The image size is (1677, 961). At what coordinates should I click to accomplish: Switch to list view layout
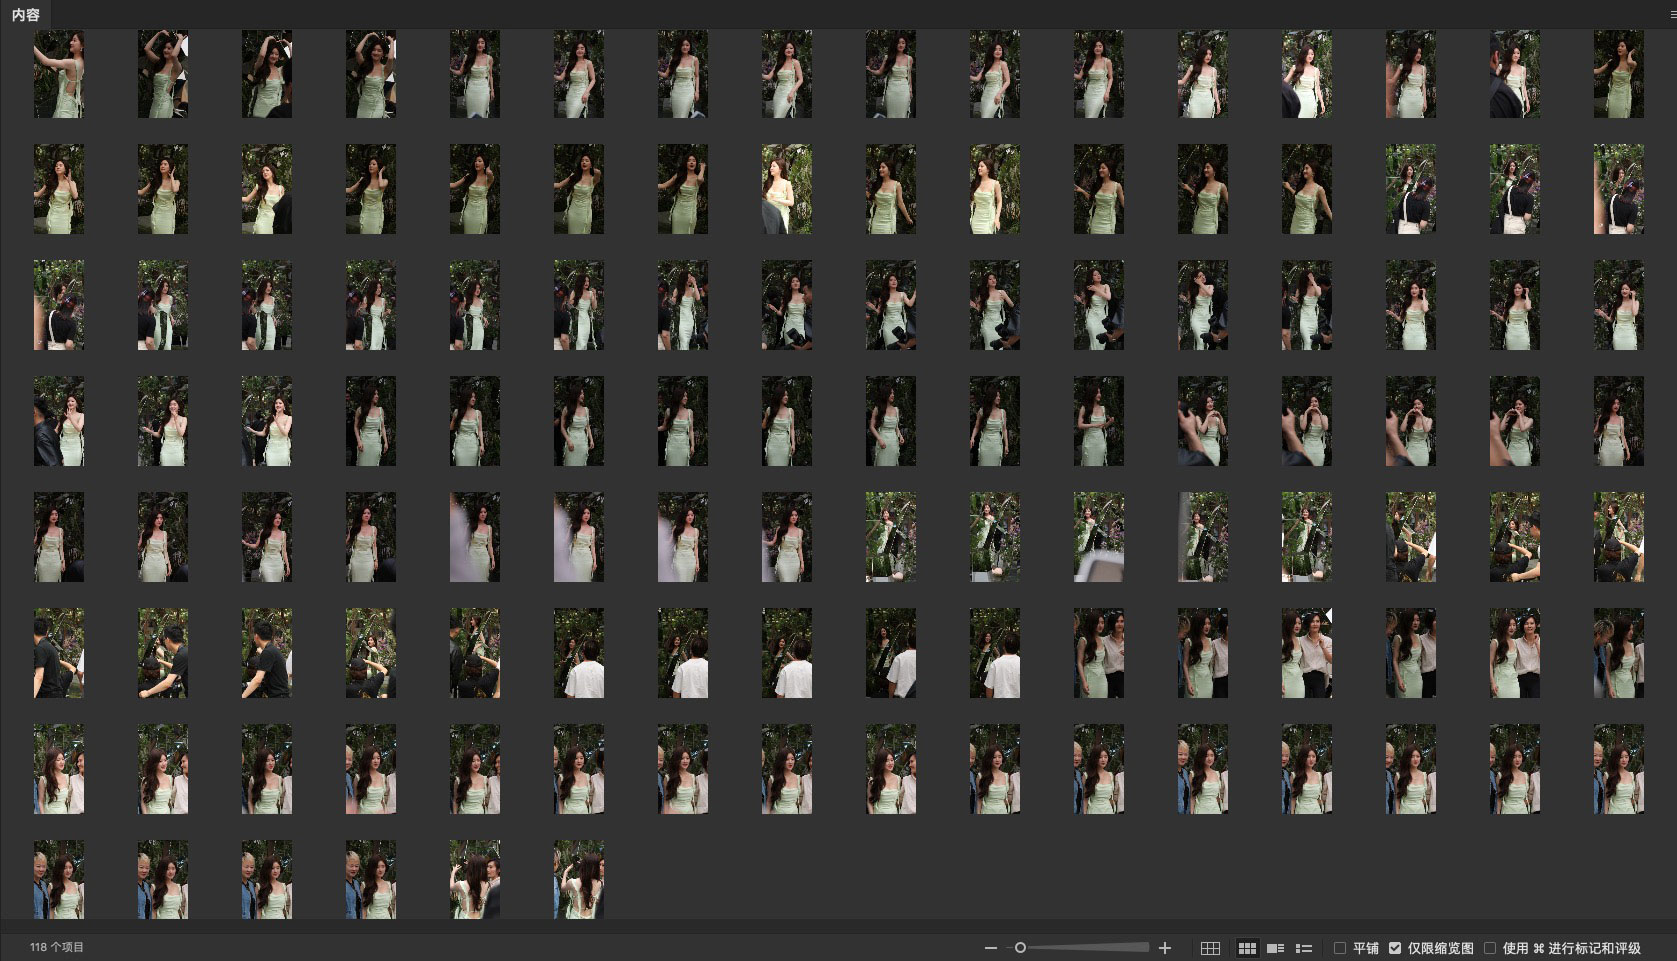click(1304, 948)
